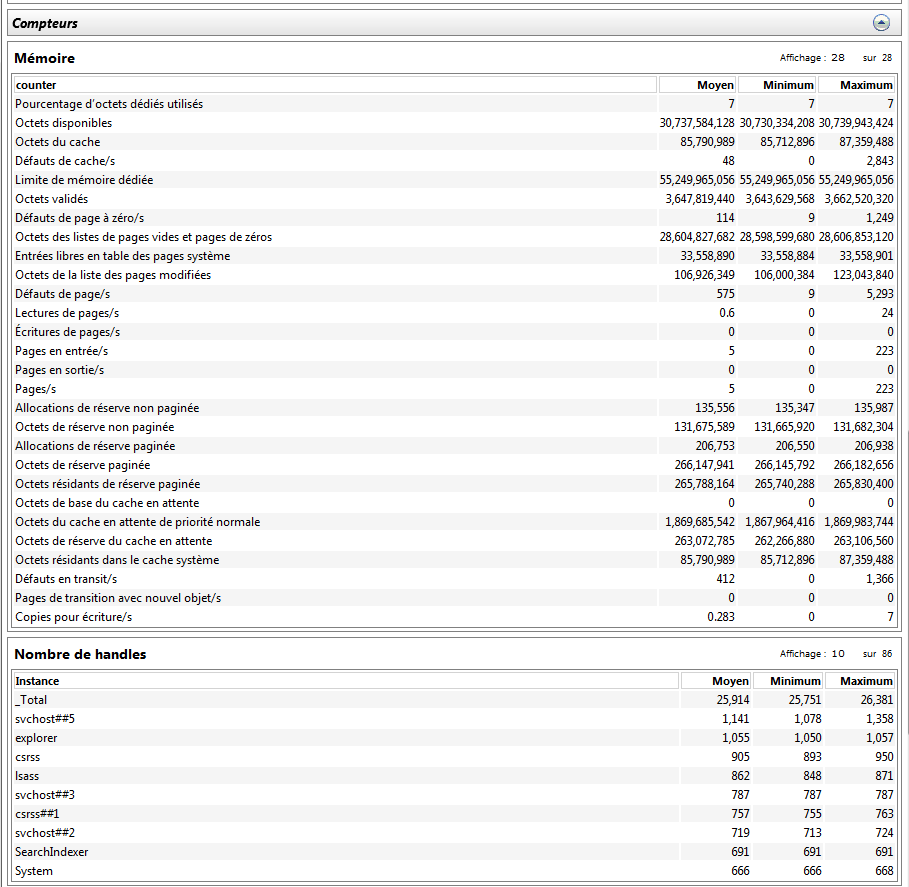Screen dimensions: 909x887
Task: Select the _Total instance row
Action: [454, 700]
